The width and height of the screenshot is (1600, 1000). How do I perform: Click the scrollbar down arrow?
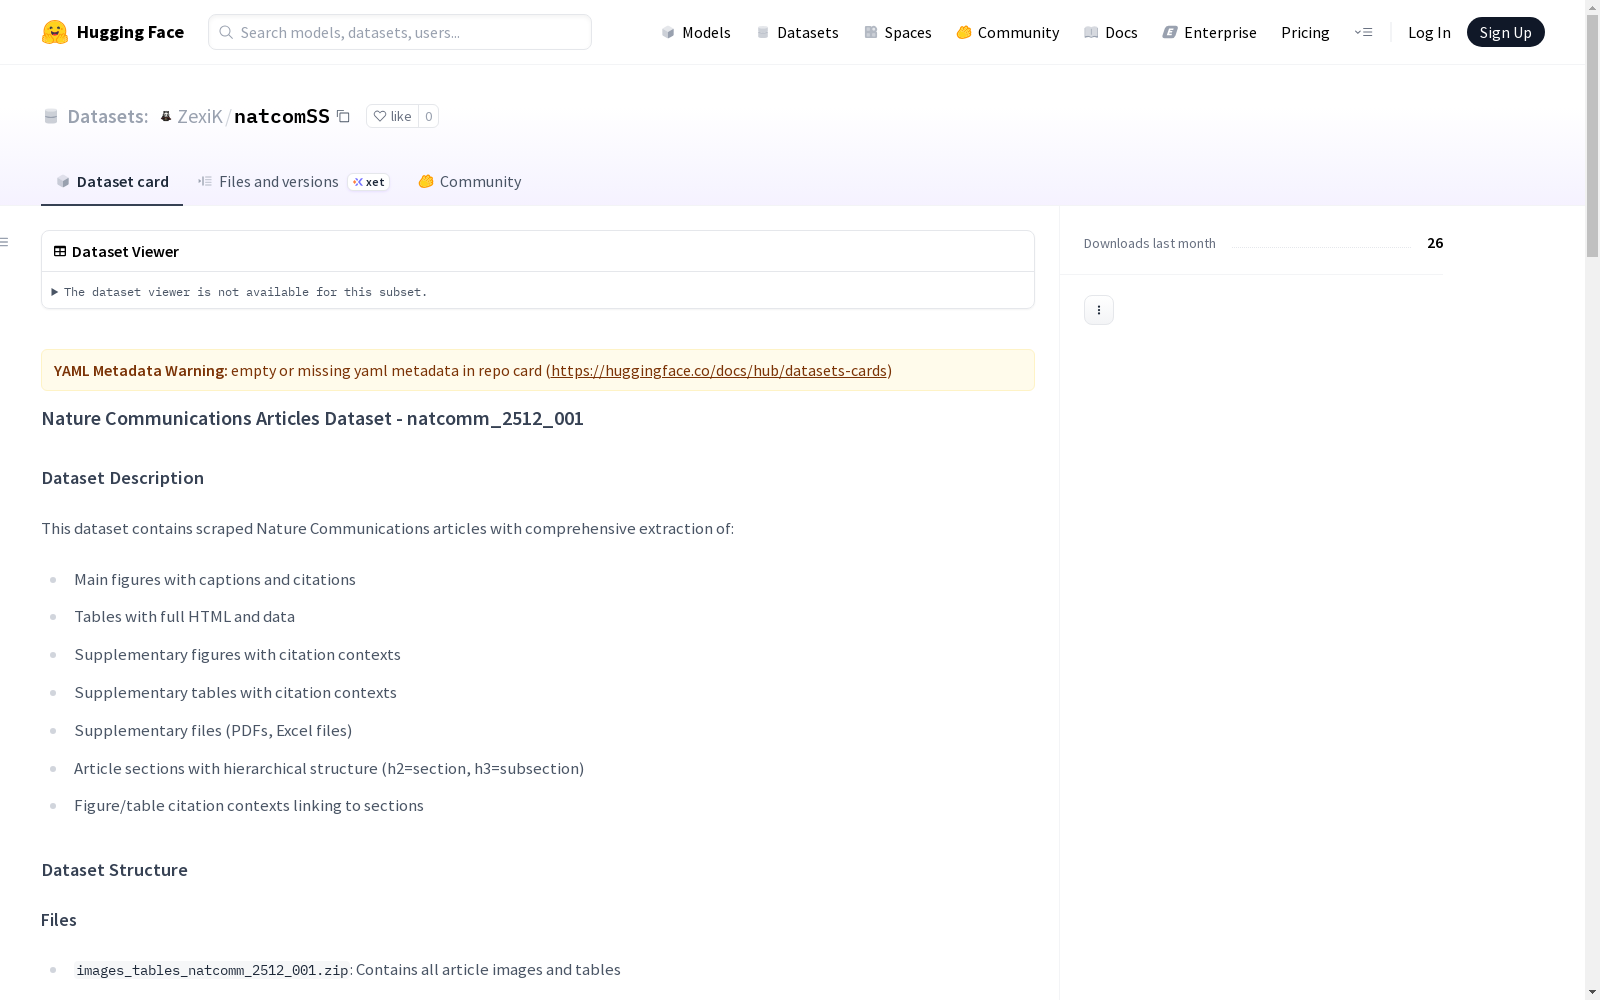(x=1592, y=992)
